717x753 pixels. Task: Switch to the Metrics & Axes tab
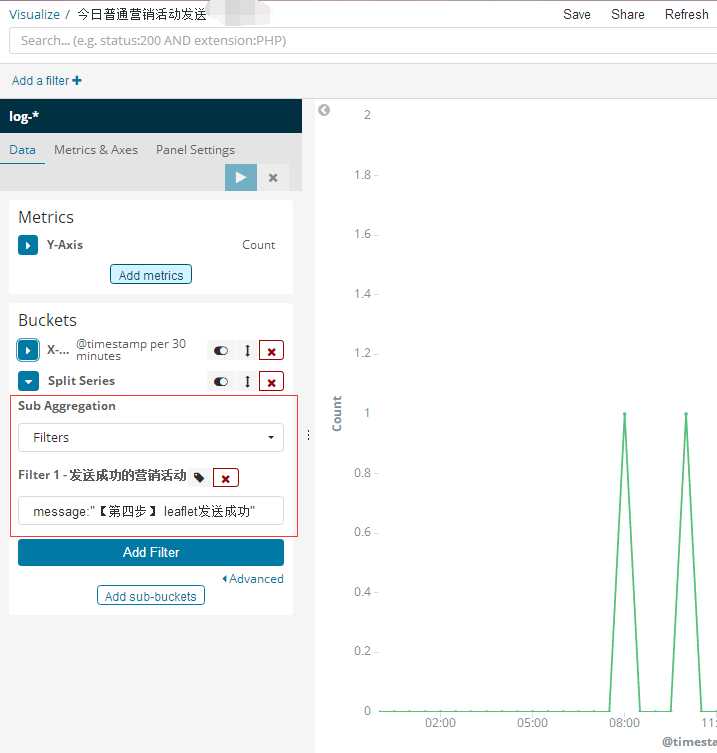[x=96, y=150]
